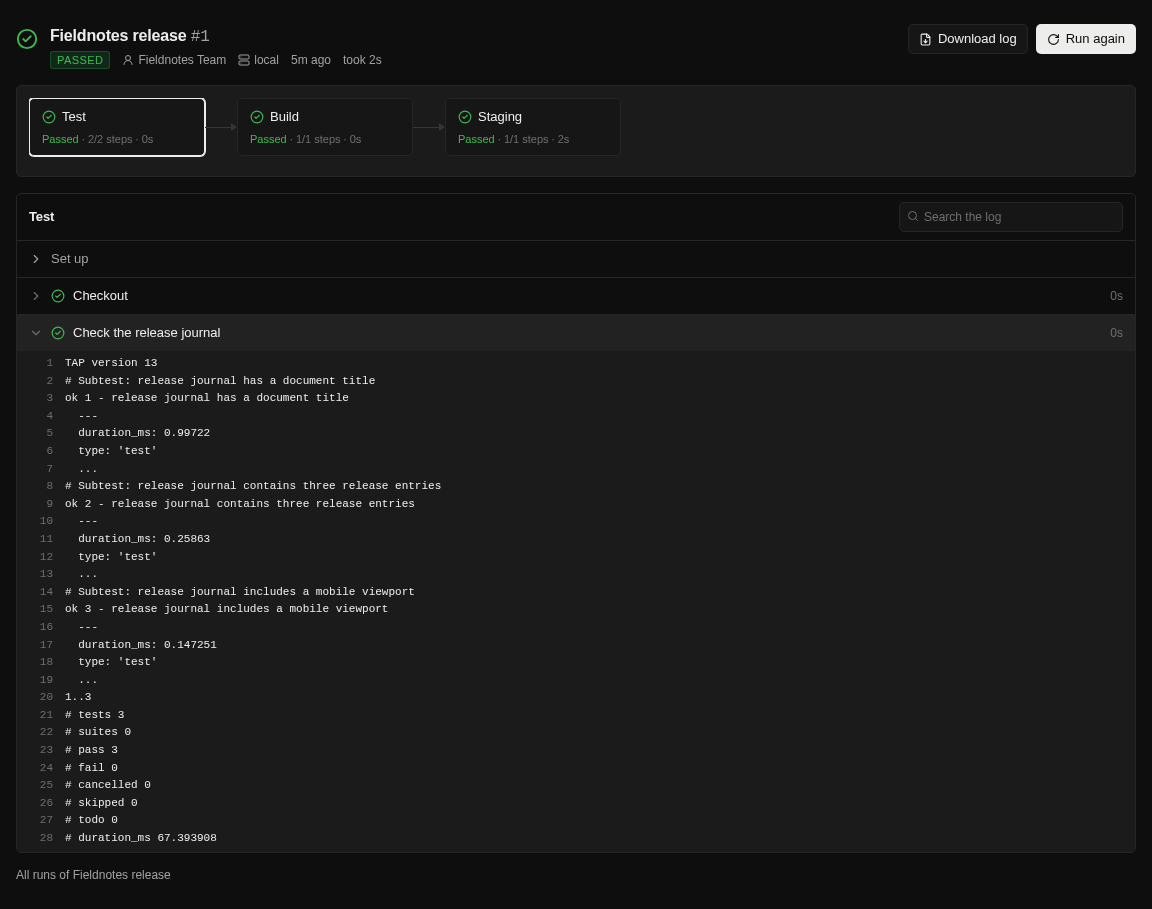Screen dimensions: 1152x909
Task: Click the person icon beside Fieldnotes Team
Action: click(128, 60)
